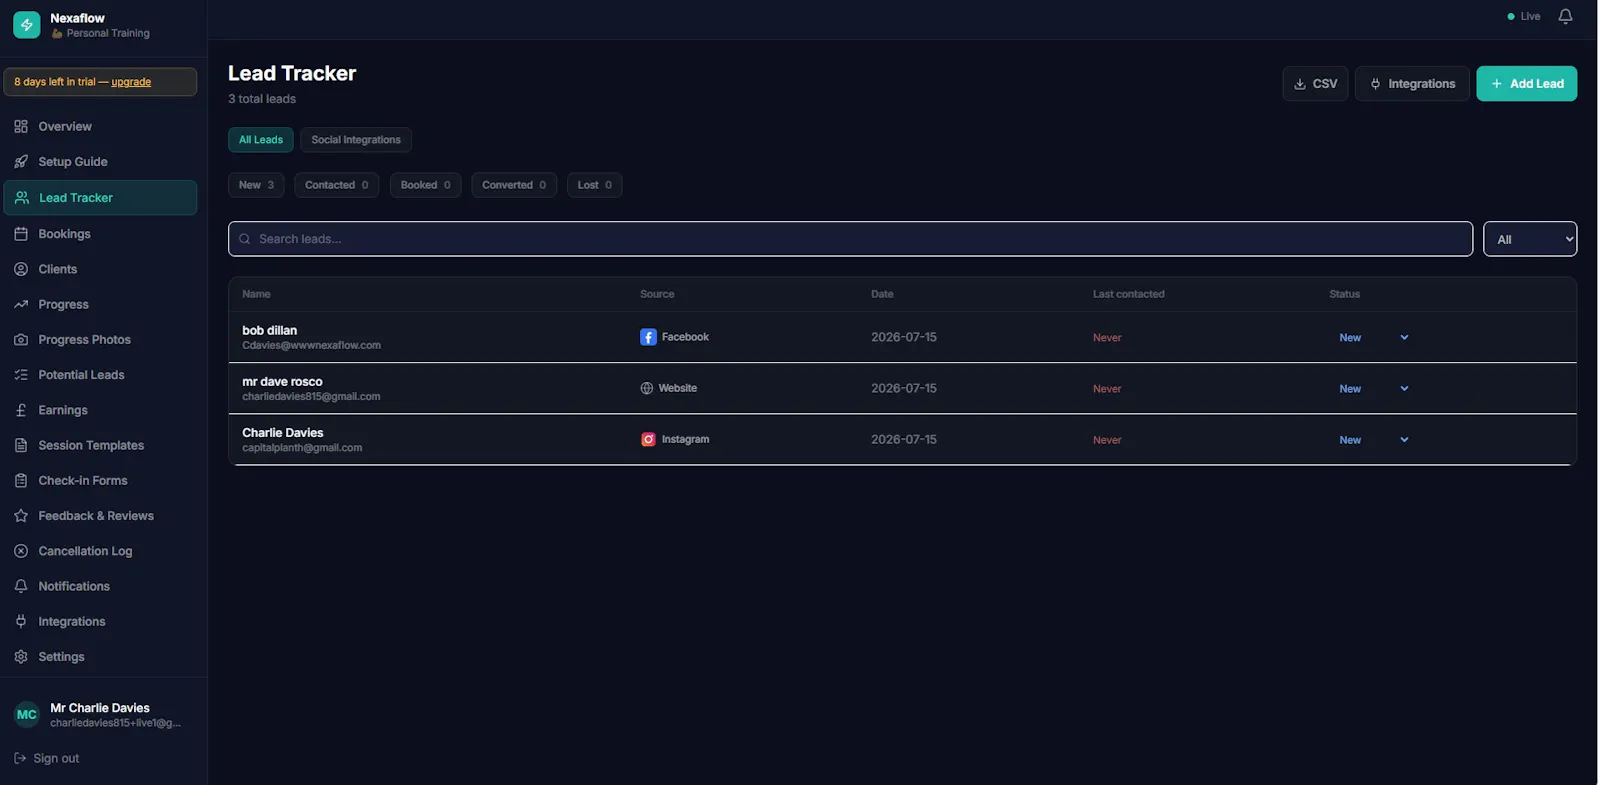Expand status dropdown for Charlie Davies
Image resolution: width=1600 pixels, height=785 pixels.
click(1404, 439)
